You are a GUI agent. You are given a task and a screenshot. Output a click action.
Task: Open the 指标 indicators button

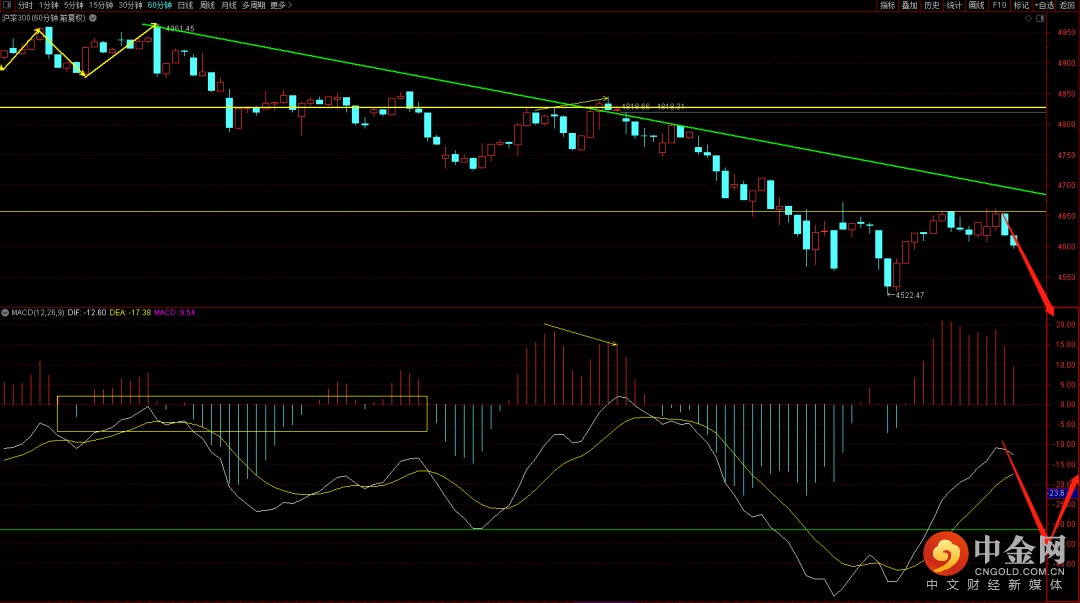point(887,5)
